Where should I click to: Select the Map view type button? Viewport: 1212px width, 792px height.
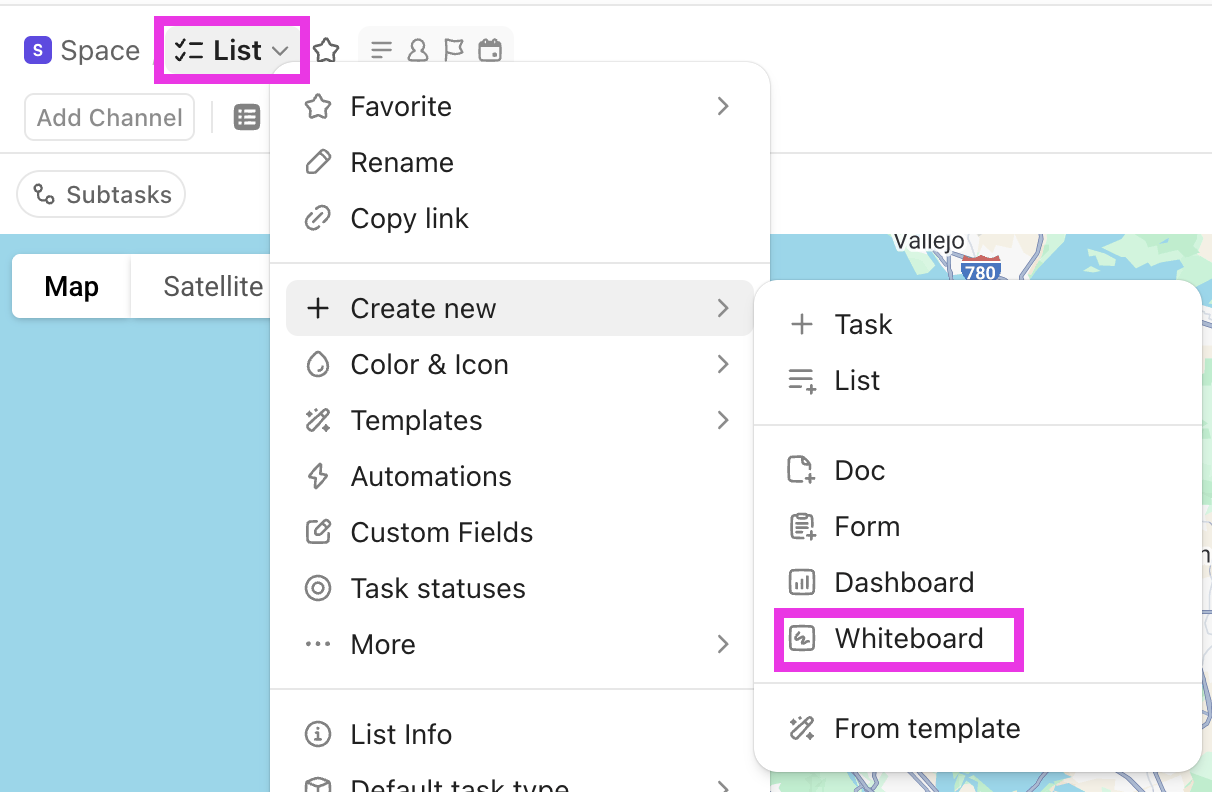pyautogui.click(x=72, y=287)
